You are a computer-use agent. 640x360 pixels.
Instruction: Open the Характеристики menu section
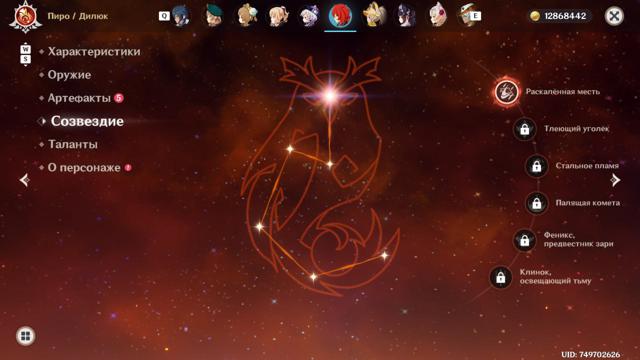pyautogui.click(x=94, y=52)
